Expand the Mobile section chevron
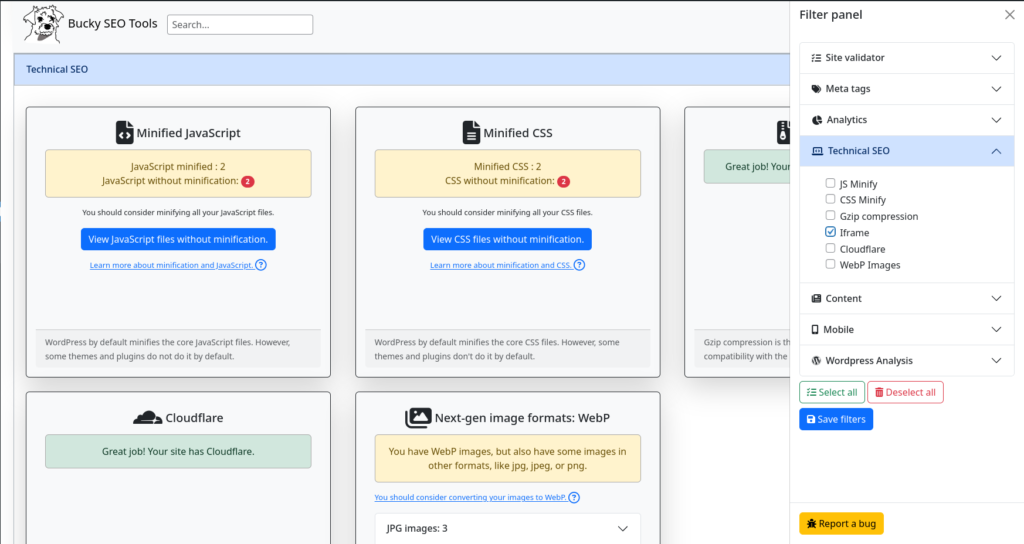Viewport: 1024px width, 544px height. point(996,330)
